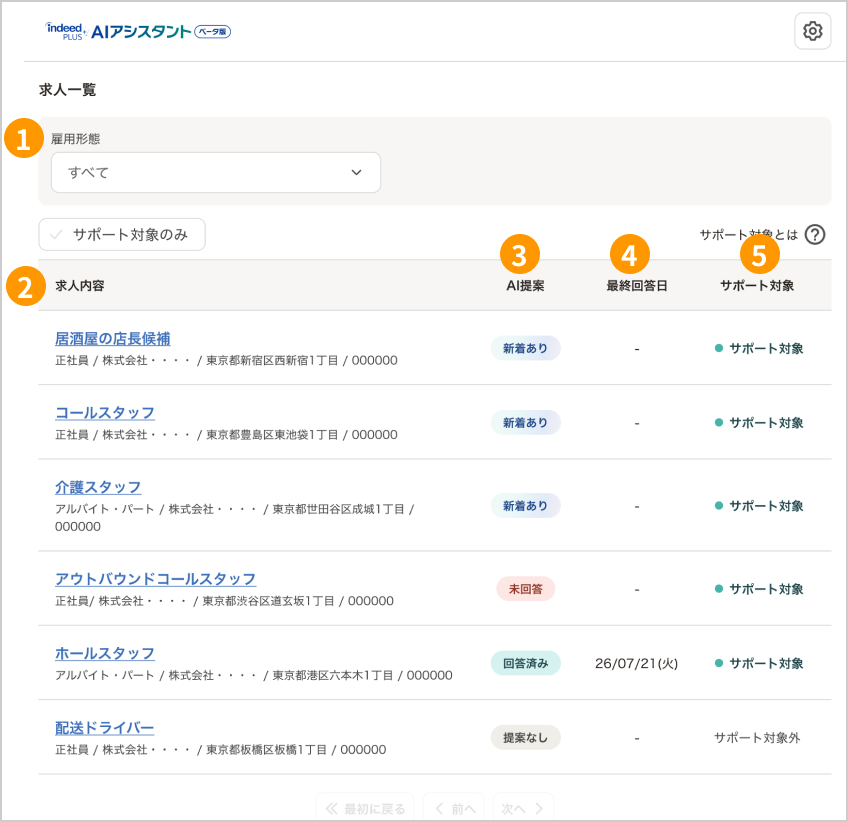Click サポート対象 status in 介護スタッフ row

tap(759, 506)
